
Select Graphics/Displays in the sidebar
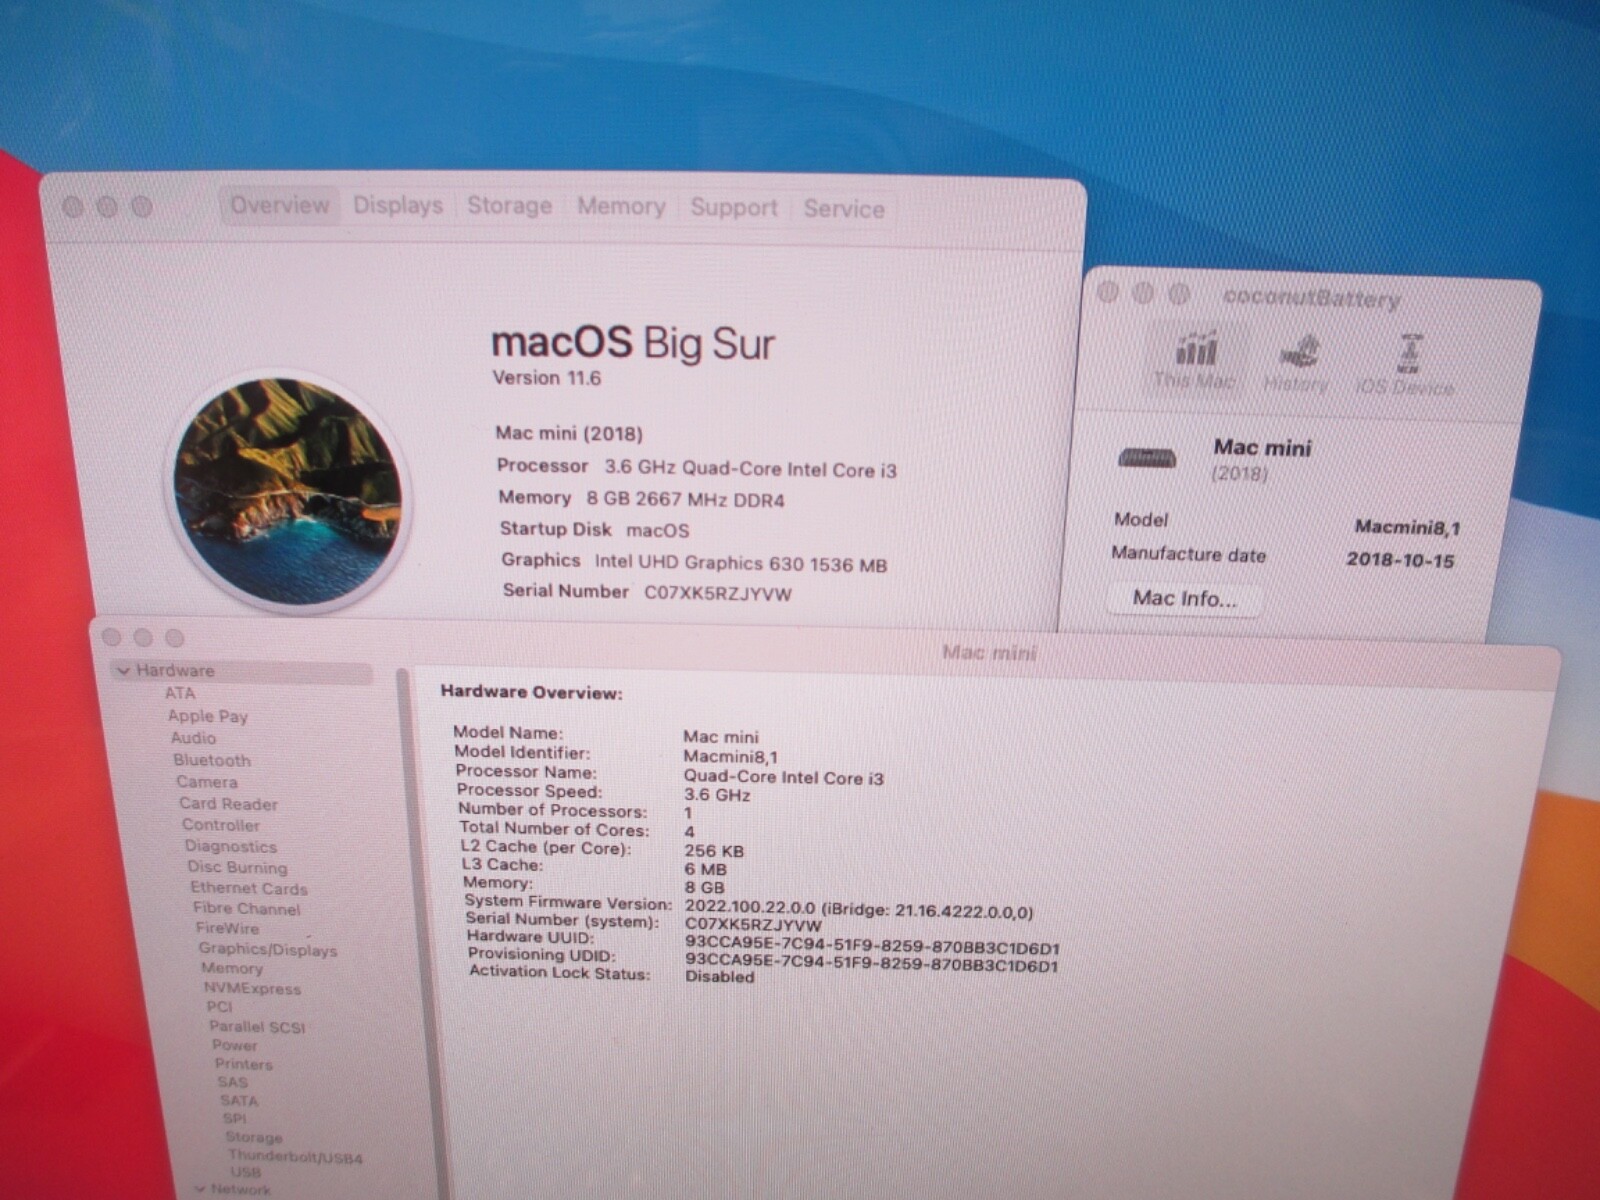(x=268, y=949)
